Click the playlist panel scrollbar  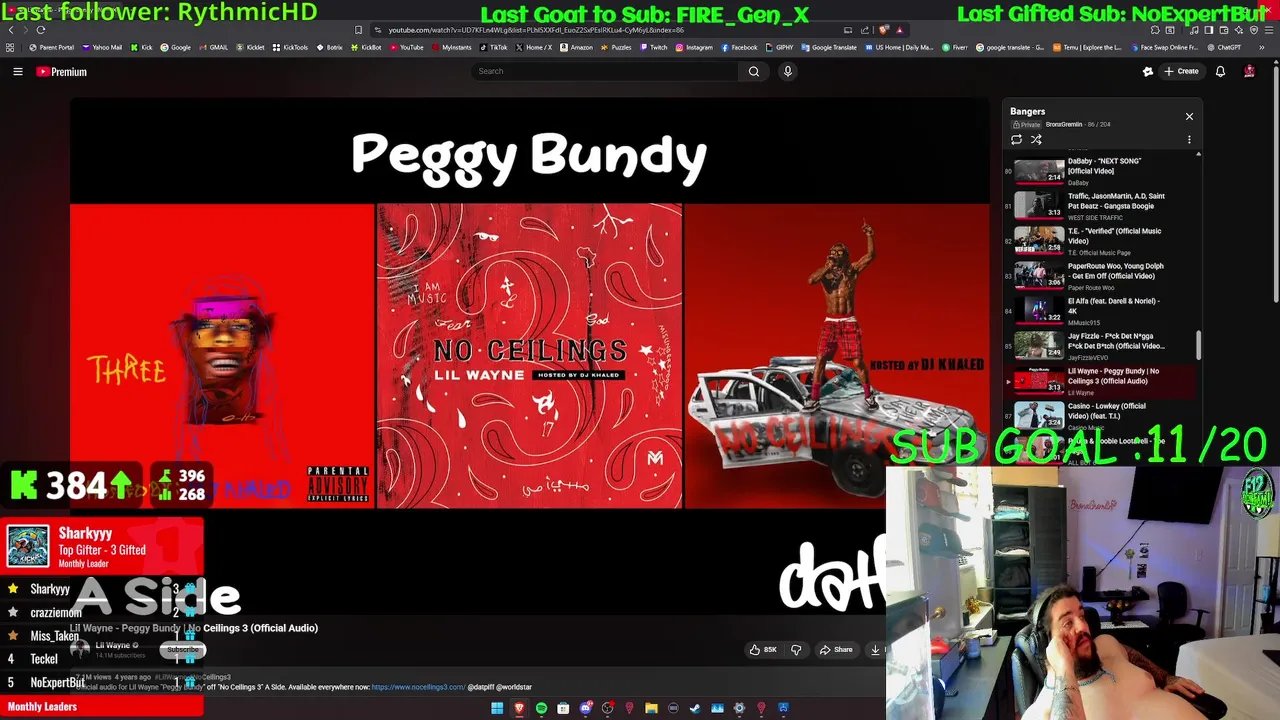(x=1198, y=345)
